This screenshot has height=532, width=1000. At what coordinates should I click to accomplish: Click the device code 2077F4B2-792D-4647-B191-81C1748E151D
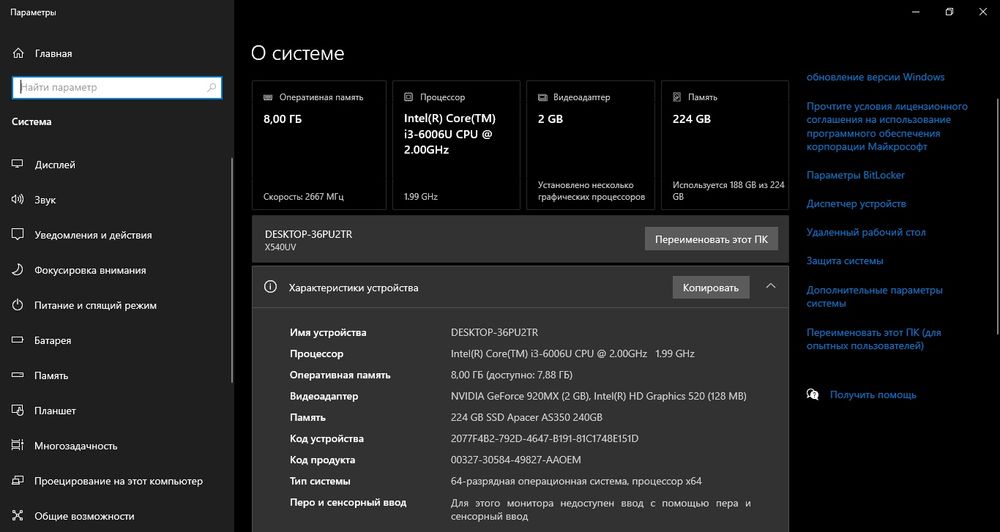pyautogui.click(x=544, y=439)
